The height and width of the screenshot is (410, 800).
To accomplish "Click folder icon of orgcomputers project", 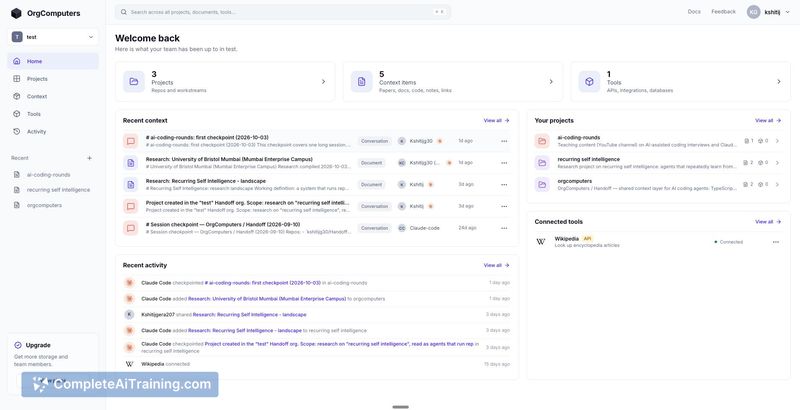I will coord(542,185).
